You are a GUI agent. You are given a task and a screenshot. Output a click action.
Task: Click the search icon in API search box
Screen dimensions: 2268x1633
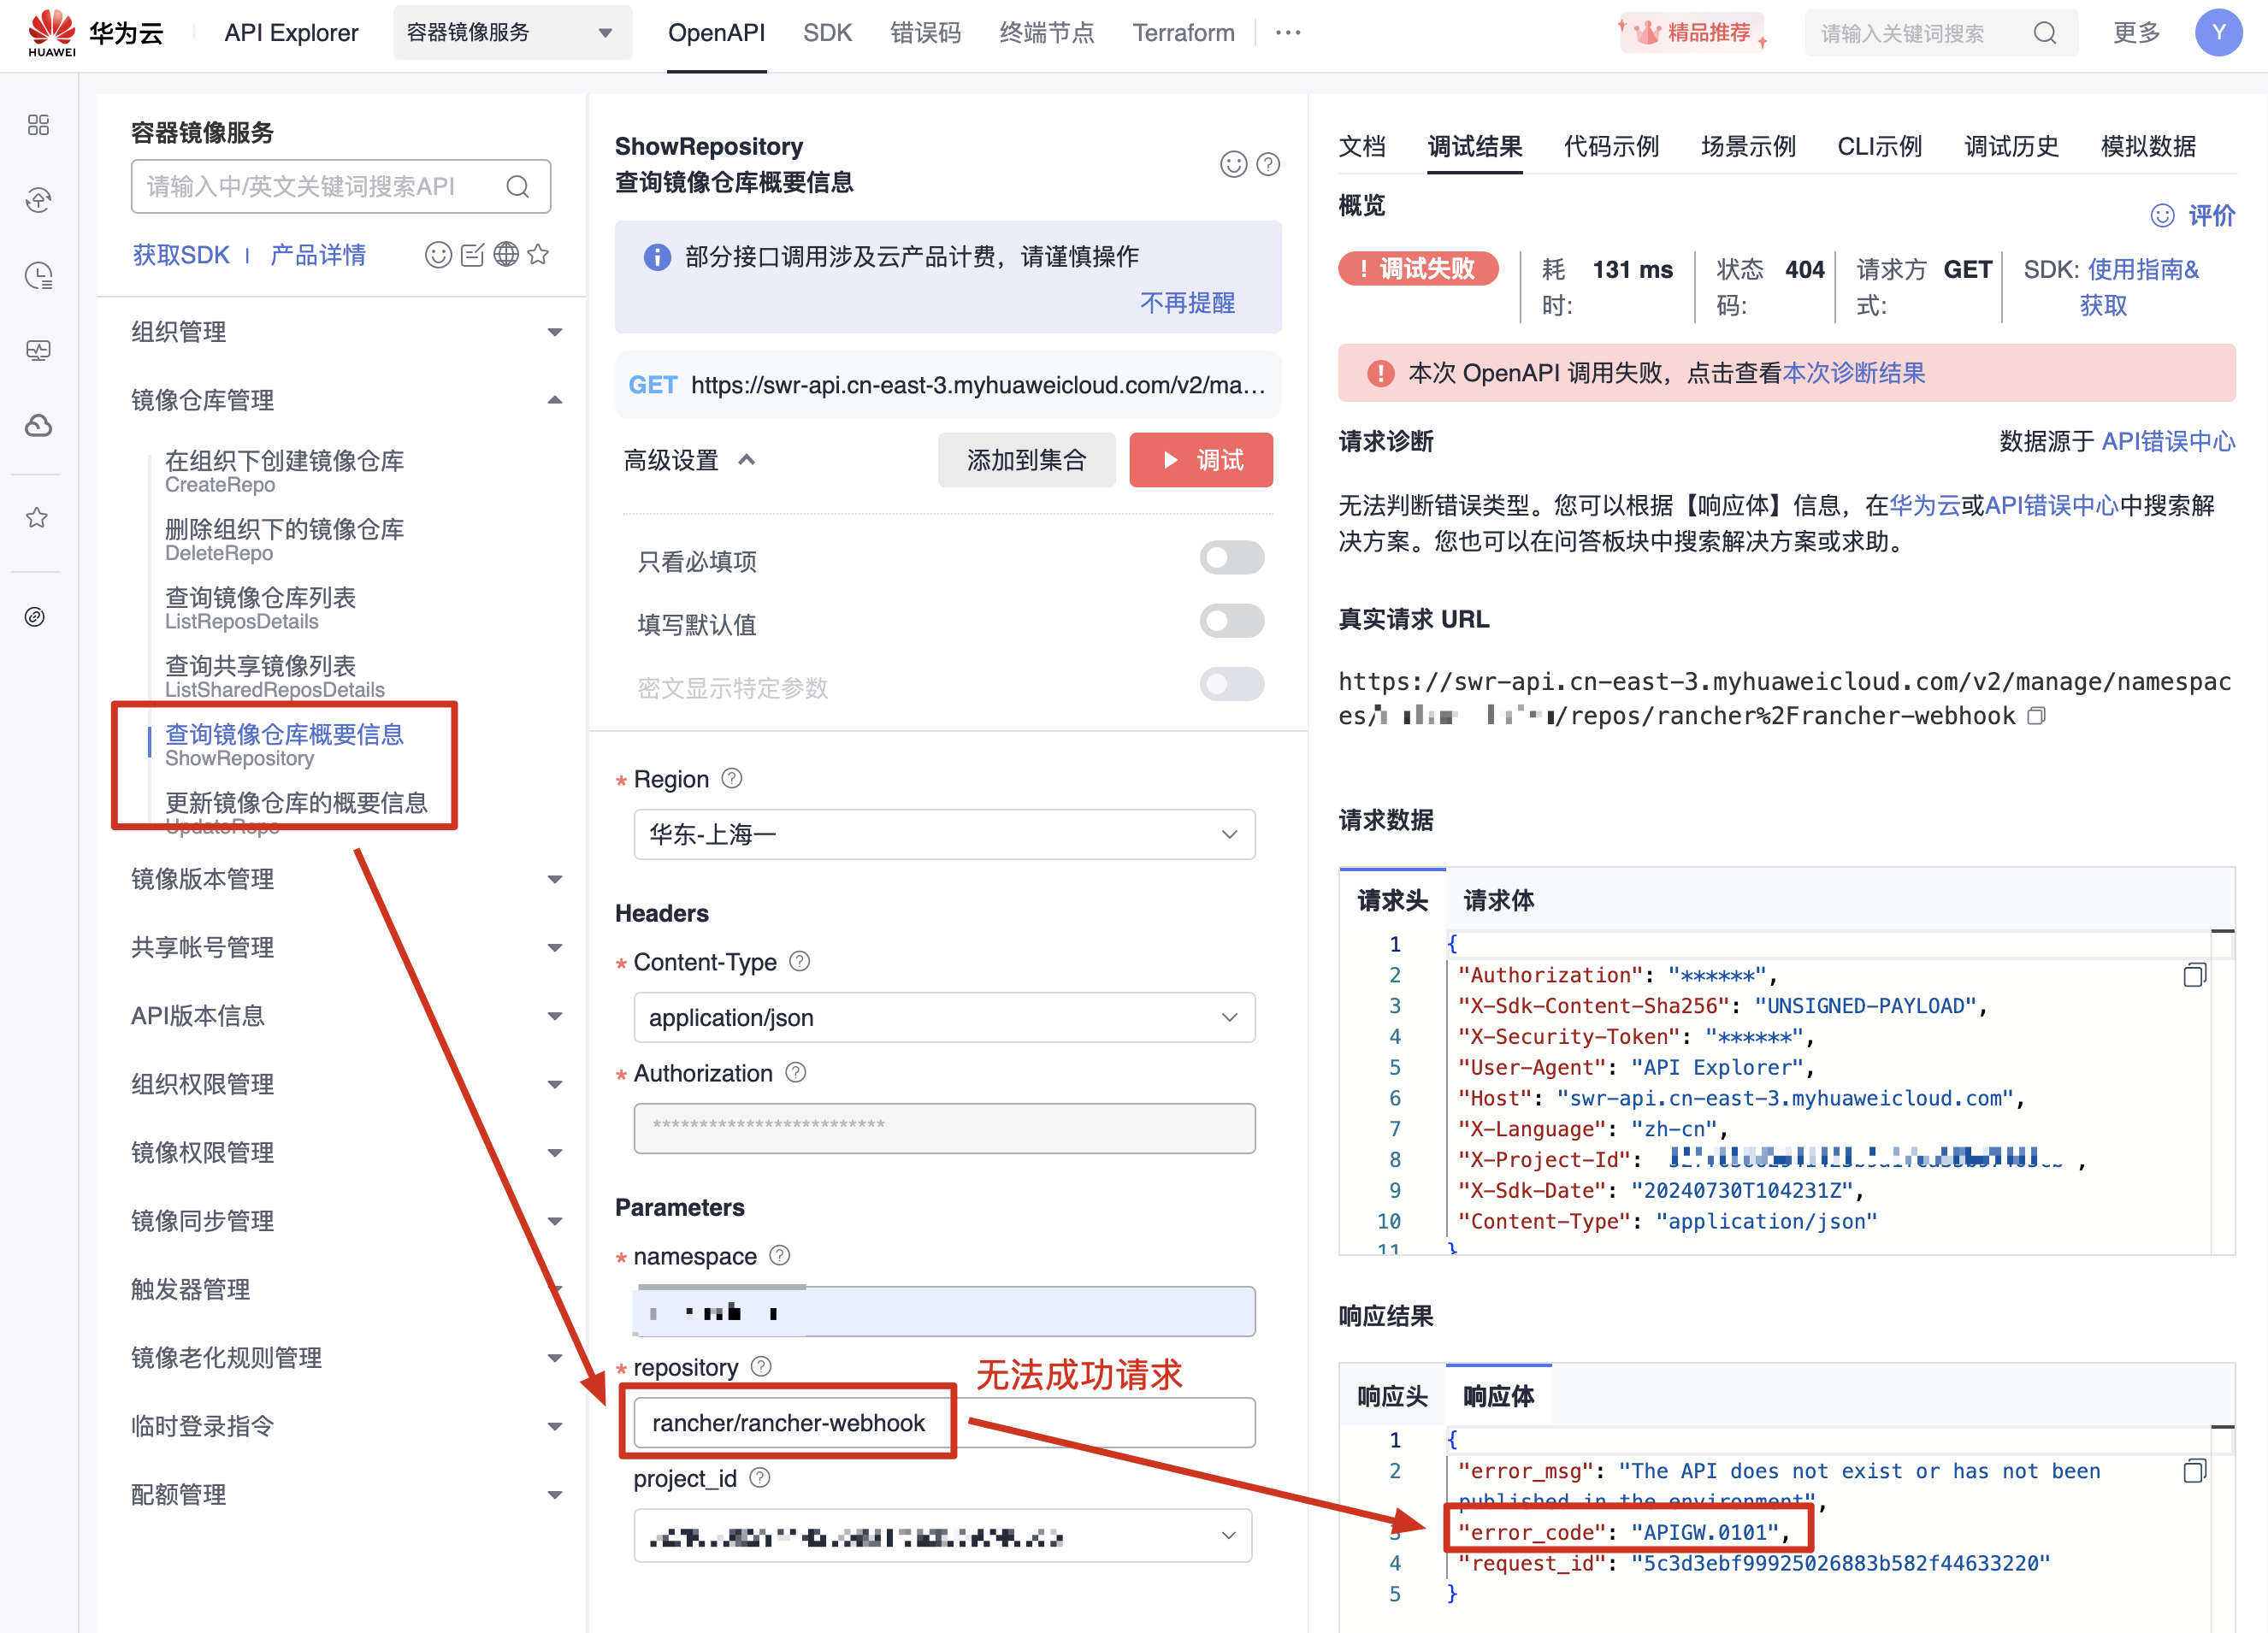tap(517, 187)
